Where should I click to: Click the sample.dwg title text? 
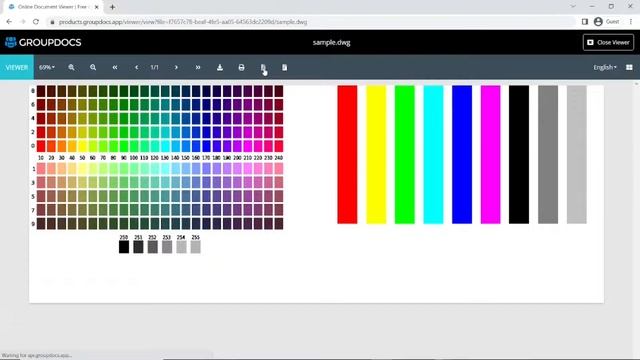pos(331,42)
